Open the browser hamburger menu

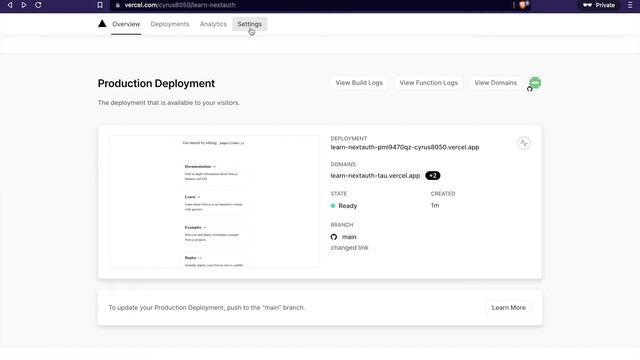click(x=630, y=5)
